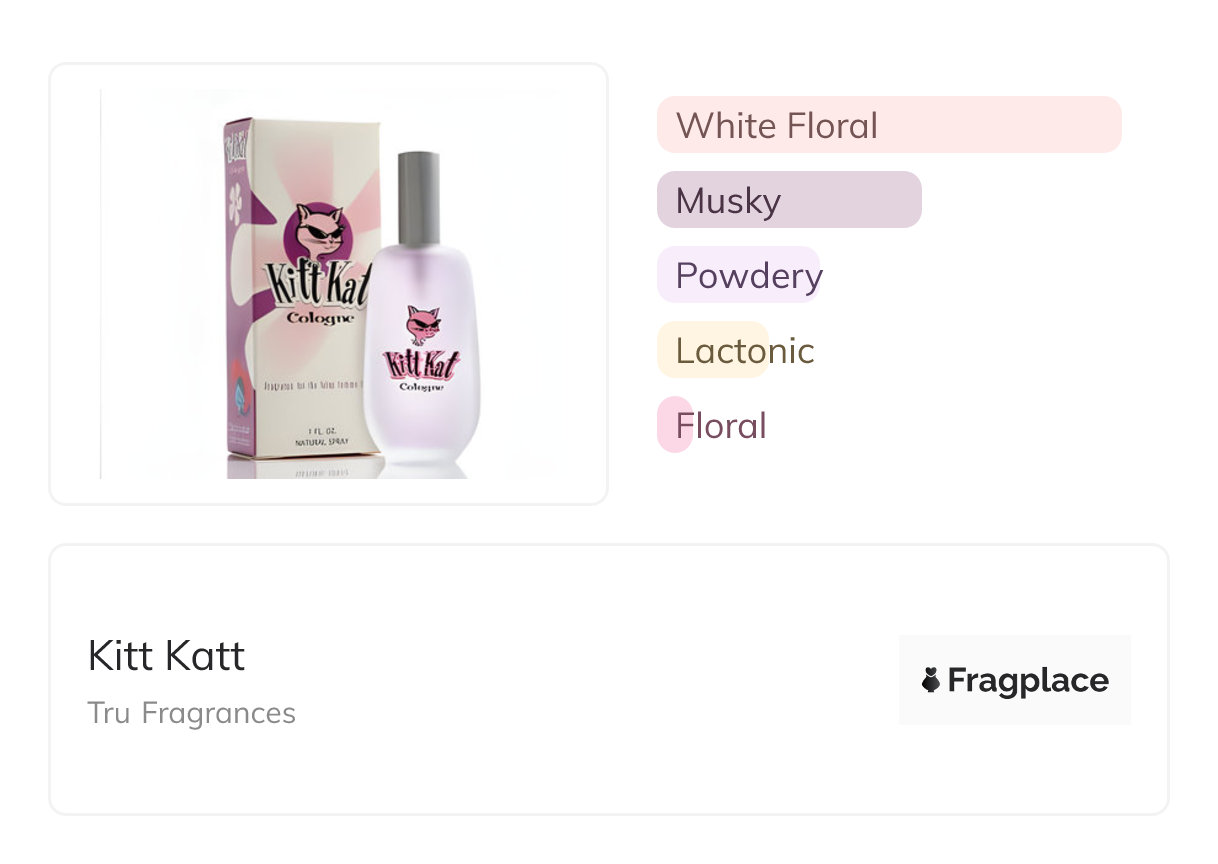Click the pink Floral accord bar

675,425
